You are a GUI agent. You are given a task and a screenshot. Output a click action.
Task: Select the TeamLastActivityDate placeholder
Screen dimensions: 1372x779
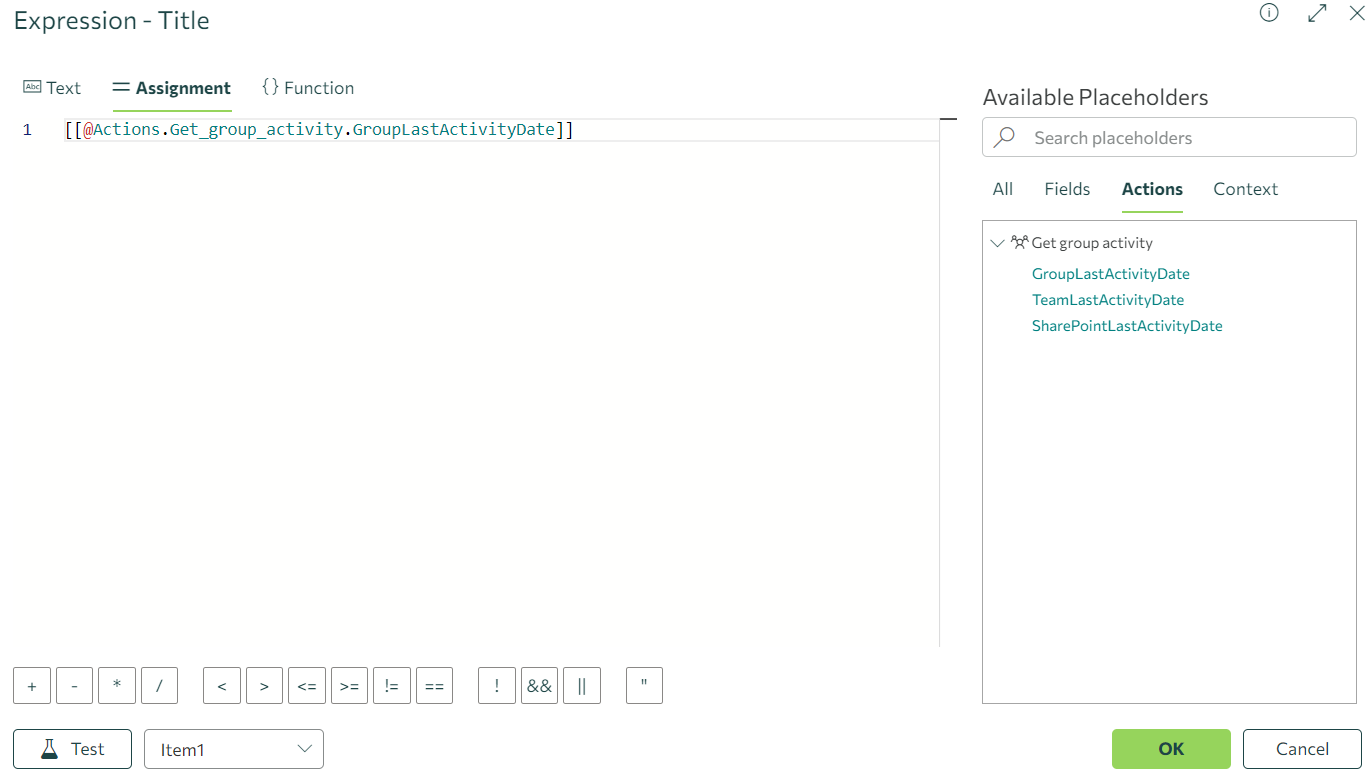pyautogui.click(x=1107, y=300)
